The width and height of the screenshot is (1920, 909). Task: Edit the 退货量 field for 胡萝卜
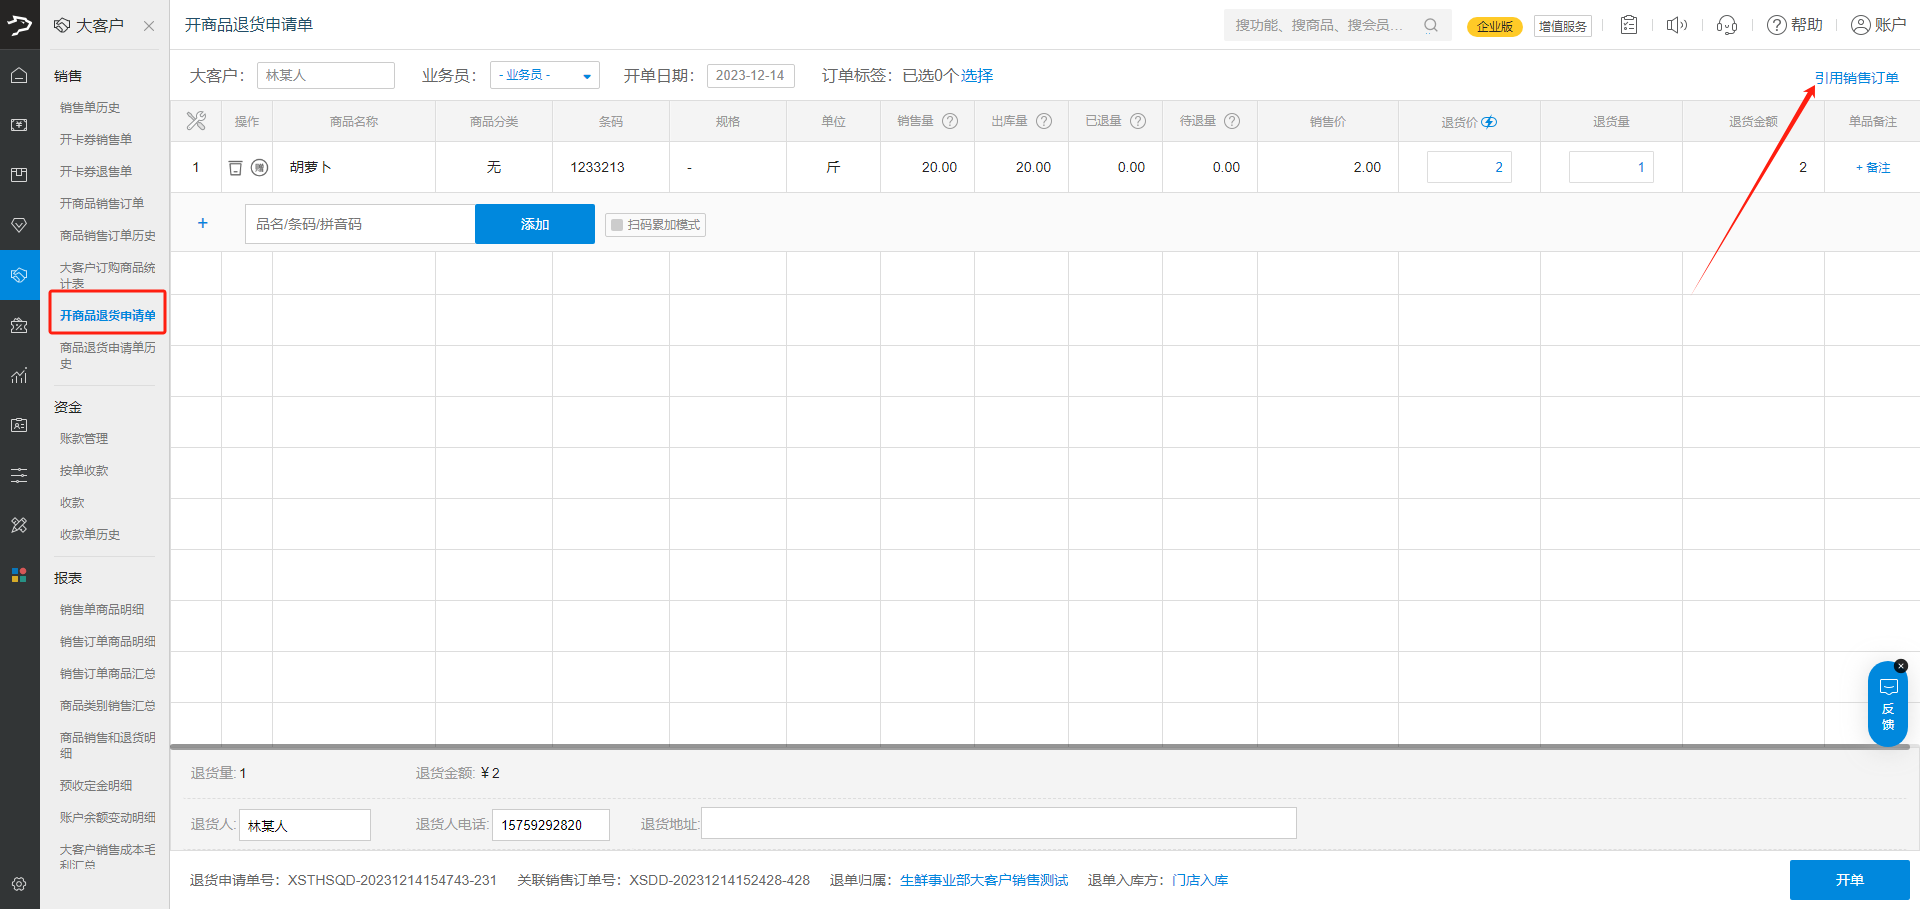[1611, 167]
